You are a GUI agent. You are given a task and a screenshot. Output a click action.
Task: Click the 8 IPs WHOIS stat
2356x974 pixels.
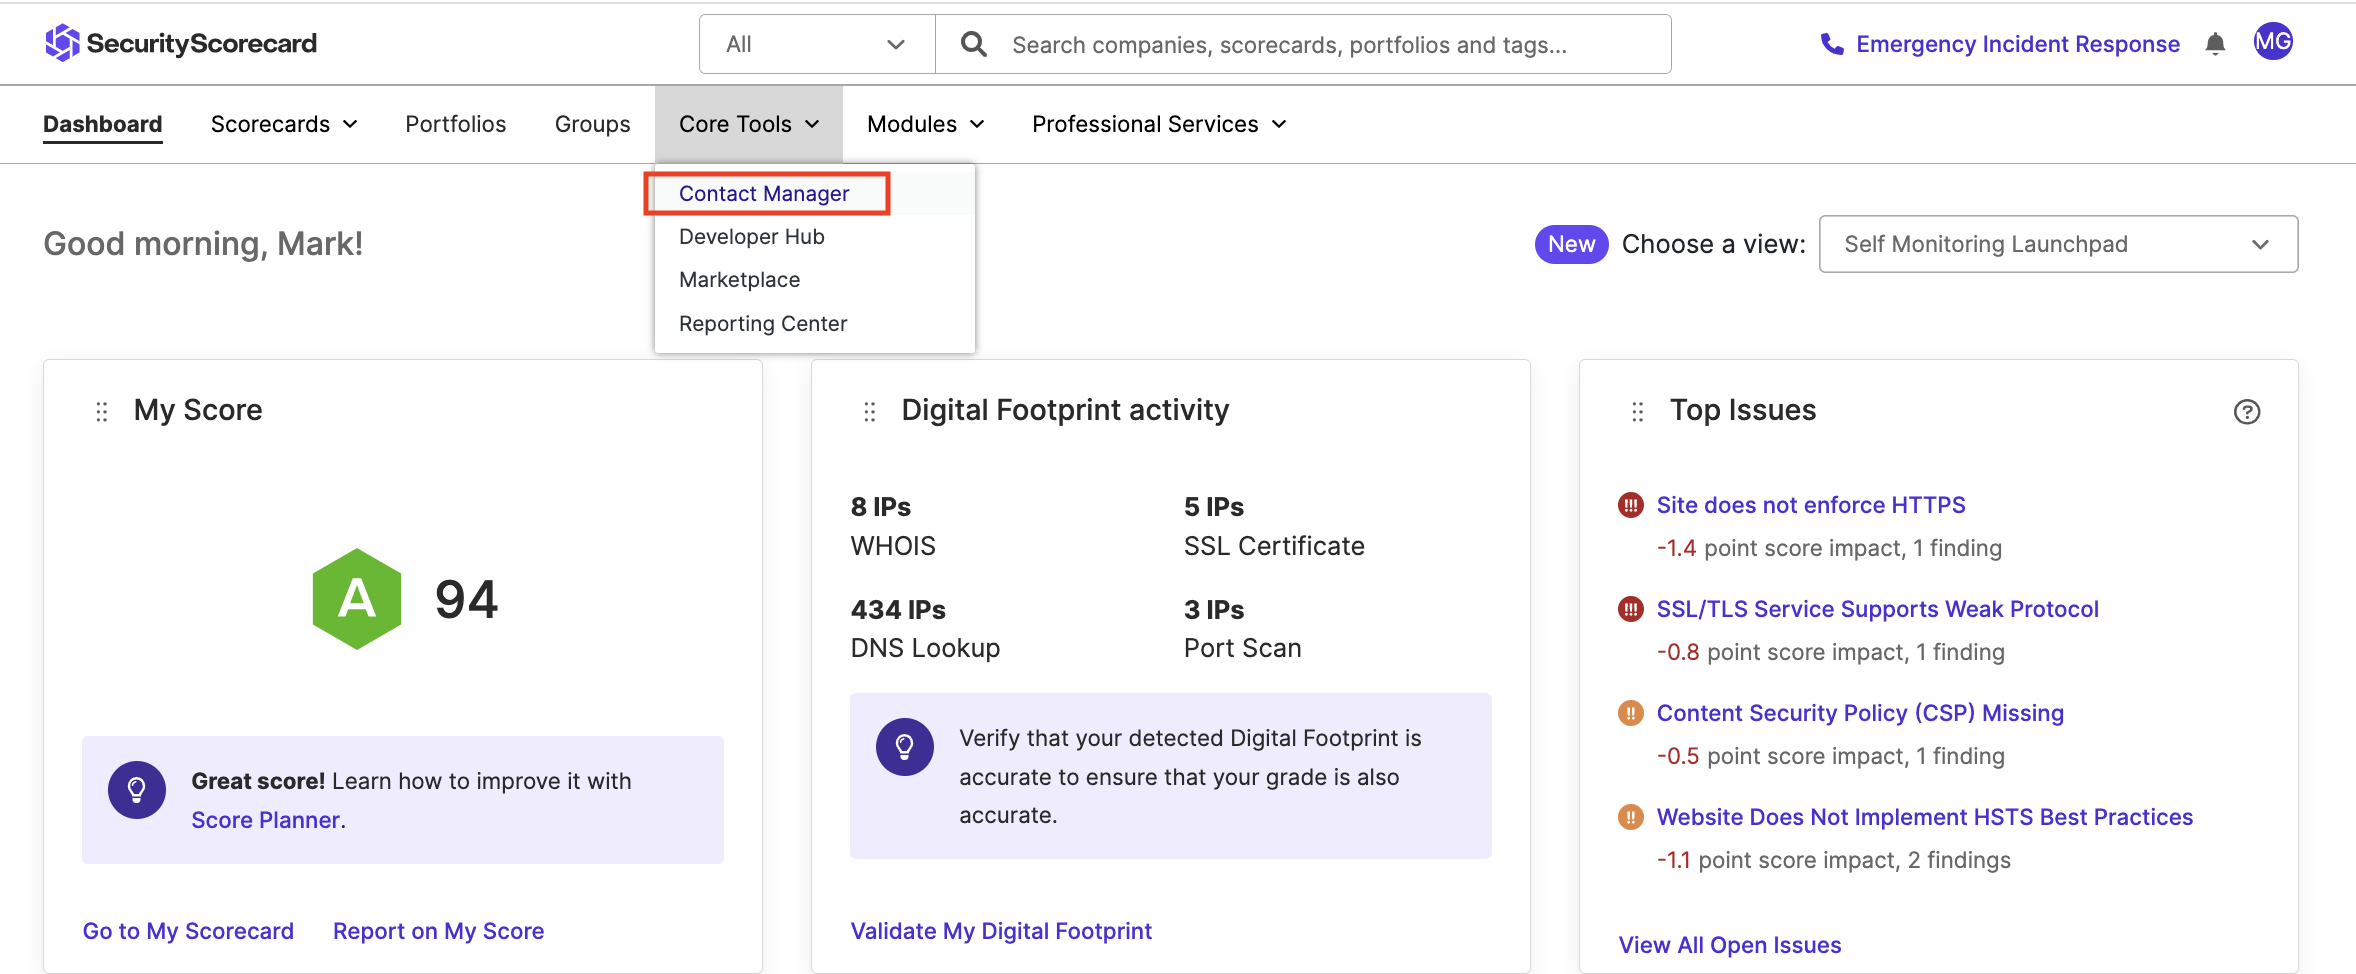coord(893,526)
